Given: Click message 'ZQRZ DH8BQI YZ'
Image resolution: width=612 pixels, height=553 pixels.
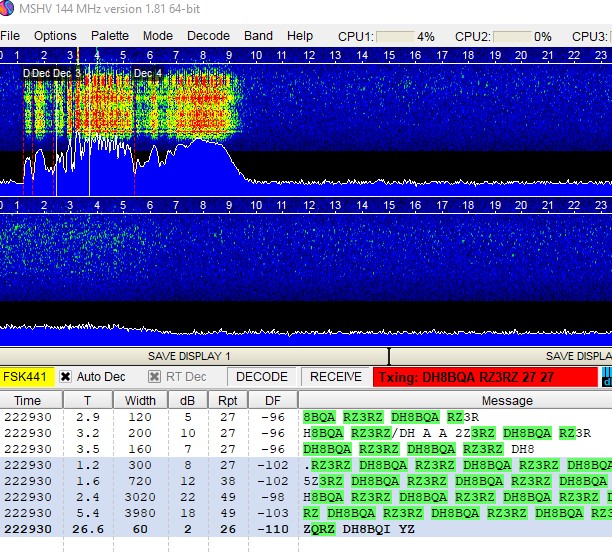Looking at the screenshot, I should coord(359,529).
